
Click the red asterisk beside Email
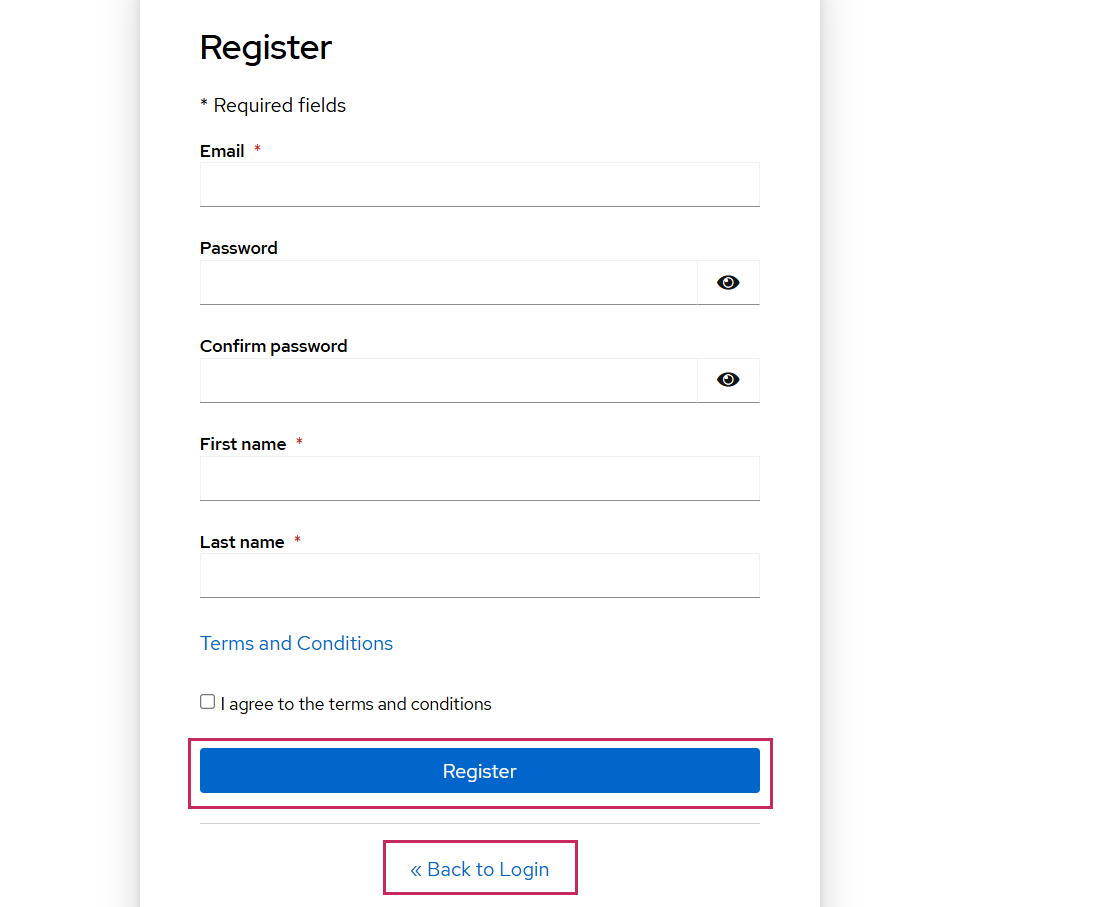pos(257,150)
